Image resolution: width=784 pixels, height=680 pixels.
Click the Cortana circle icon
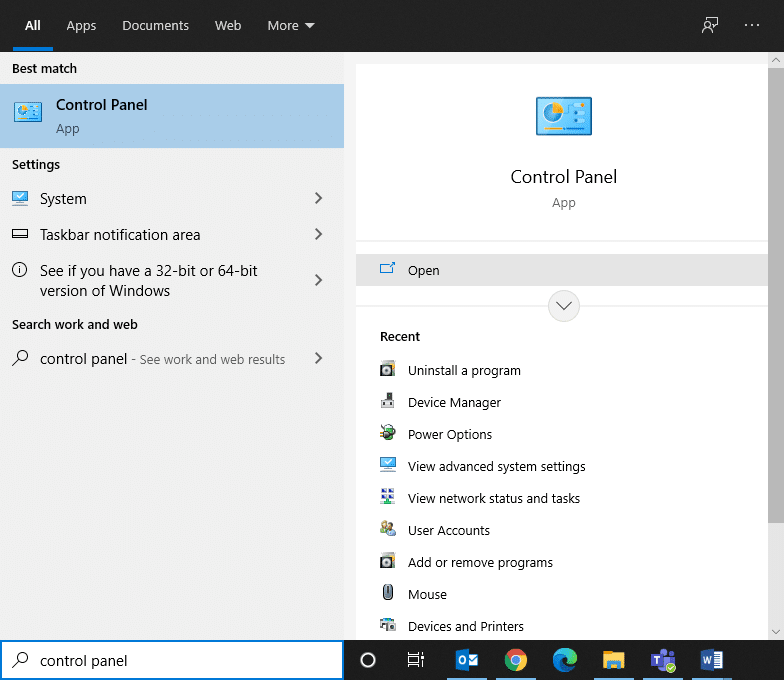(x=367, y=660)
